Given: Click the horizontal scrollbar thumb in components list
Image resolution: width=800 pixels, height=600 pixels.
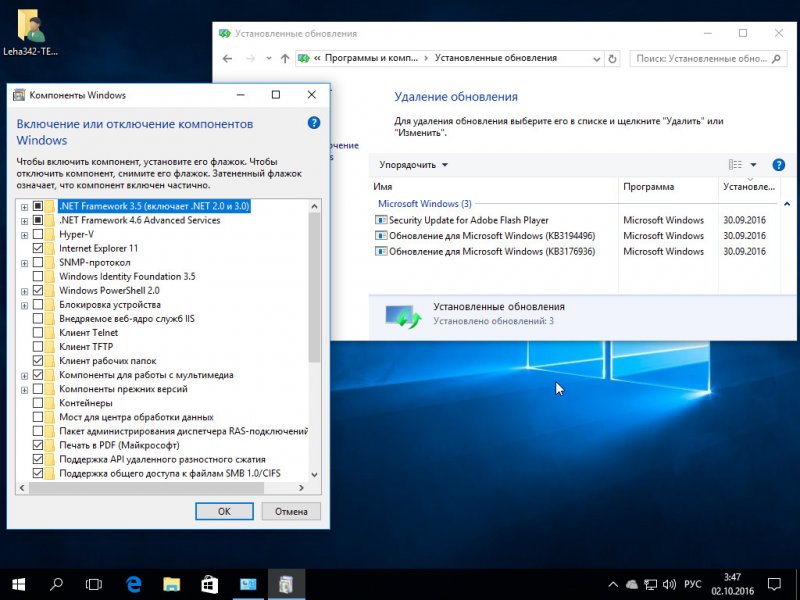Looking at the screenshot, I should pos(146,488).
